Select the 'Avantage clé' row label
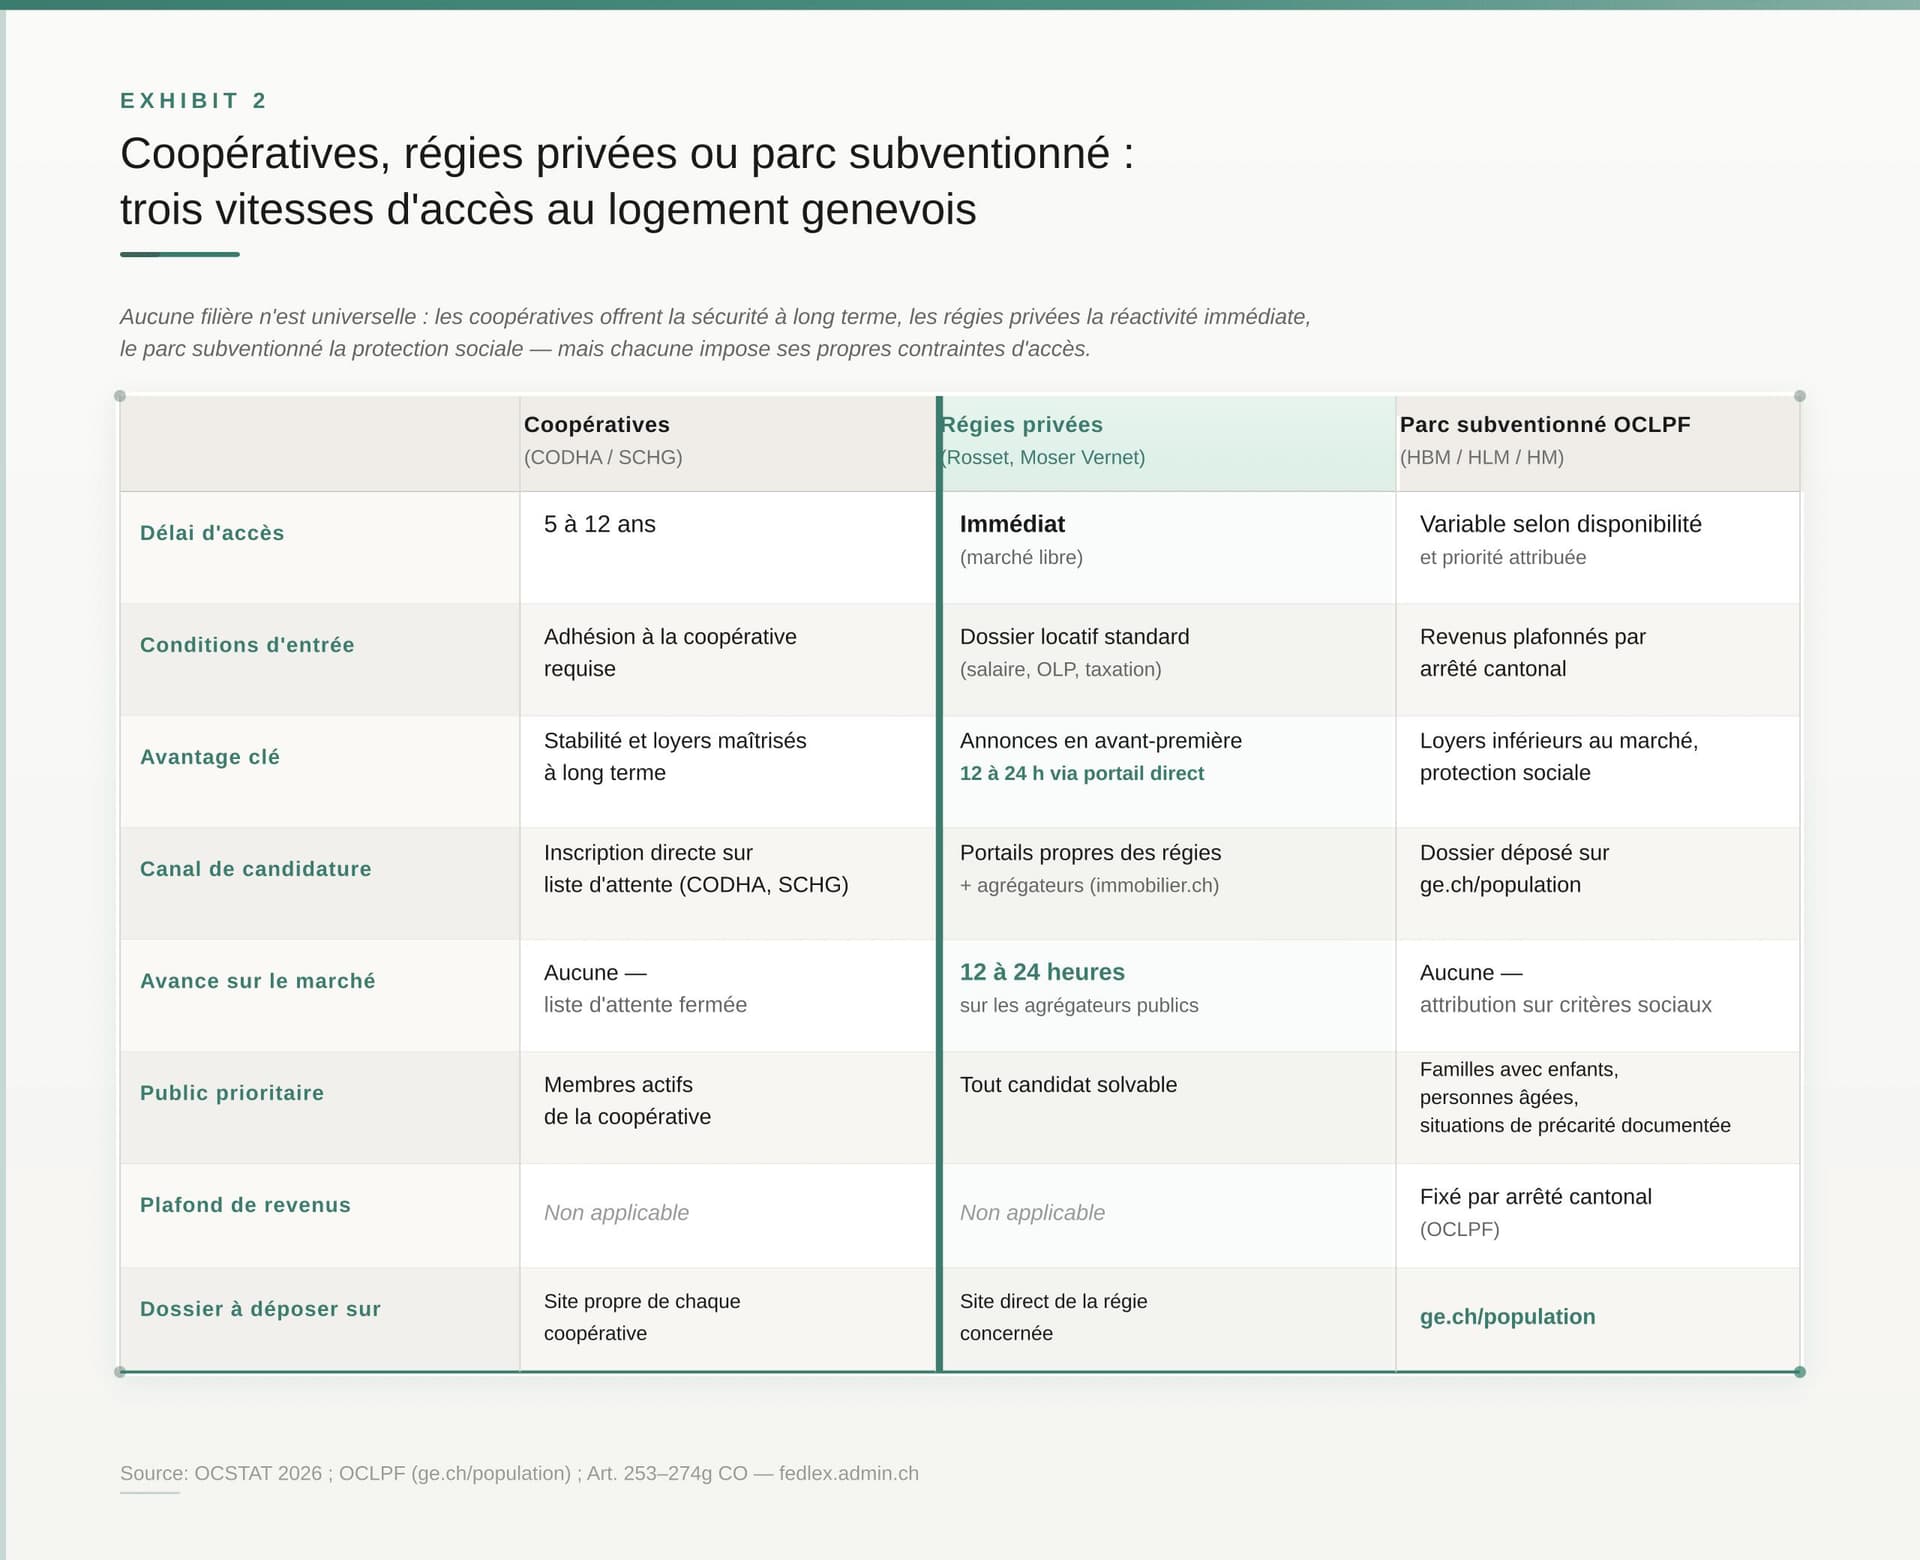The width and height of the screenshot is (1920, 1560). point(210,757)
